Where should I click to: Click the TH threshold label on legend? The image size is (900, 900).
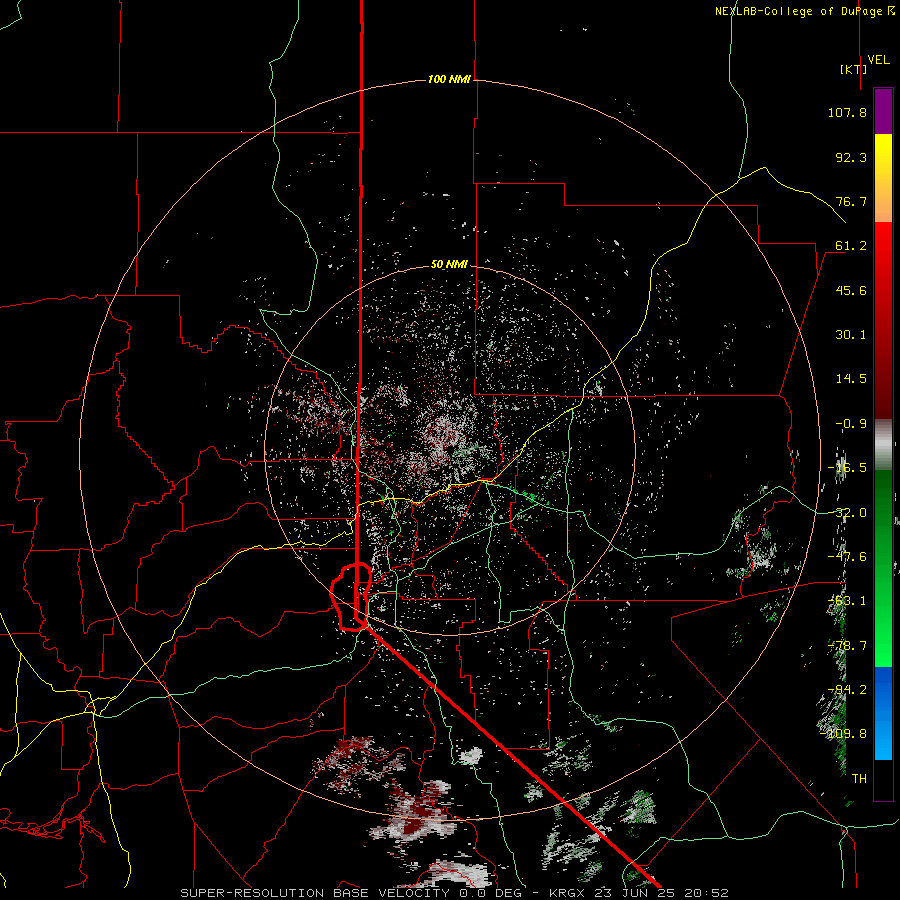(859, 779)
